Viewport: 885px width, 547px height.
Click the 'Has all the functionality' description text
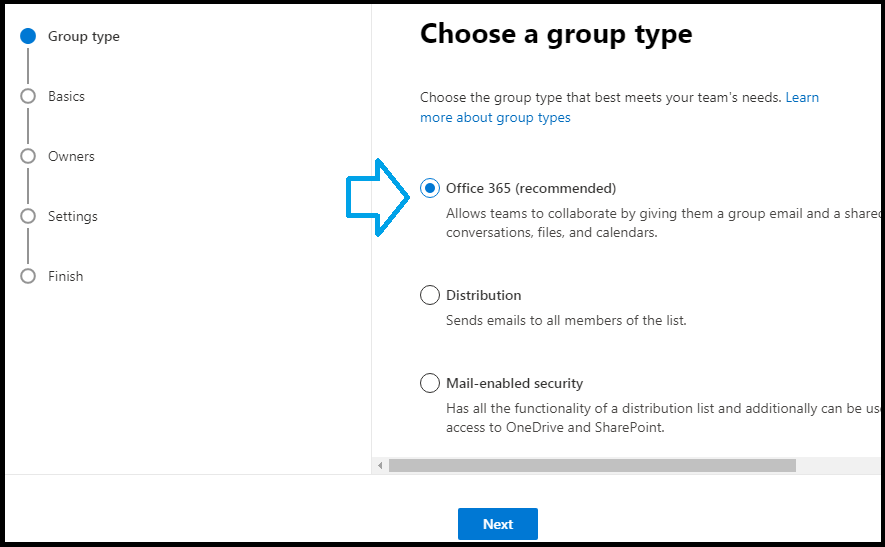click(x=663, y=418)
